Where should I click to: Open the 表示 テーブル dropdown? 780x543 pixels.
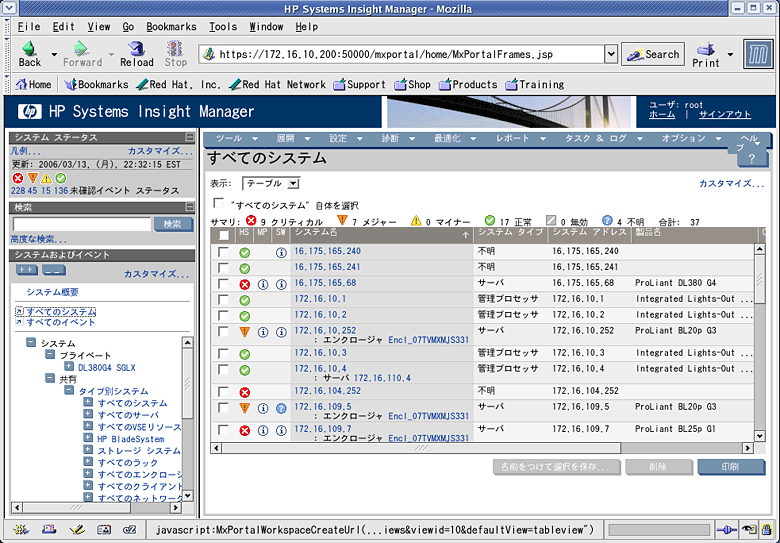coord(271,183)
